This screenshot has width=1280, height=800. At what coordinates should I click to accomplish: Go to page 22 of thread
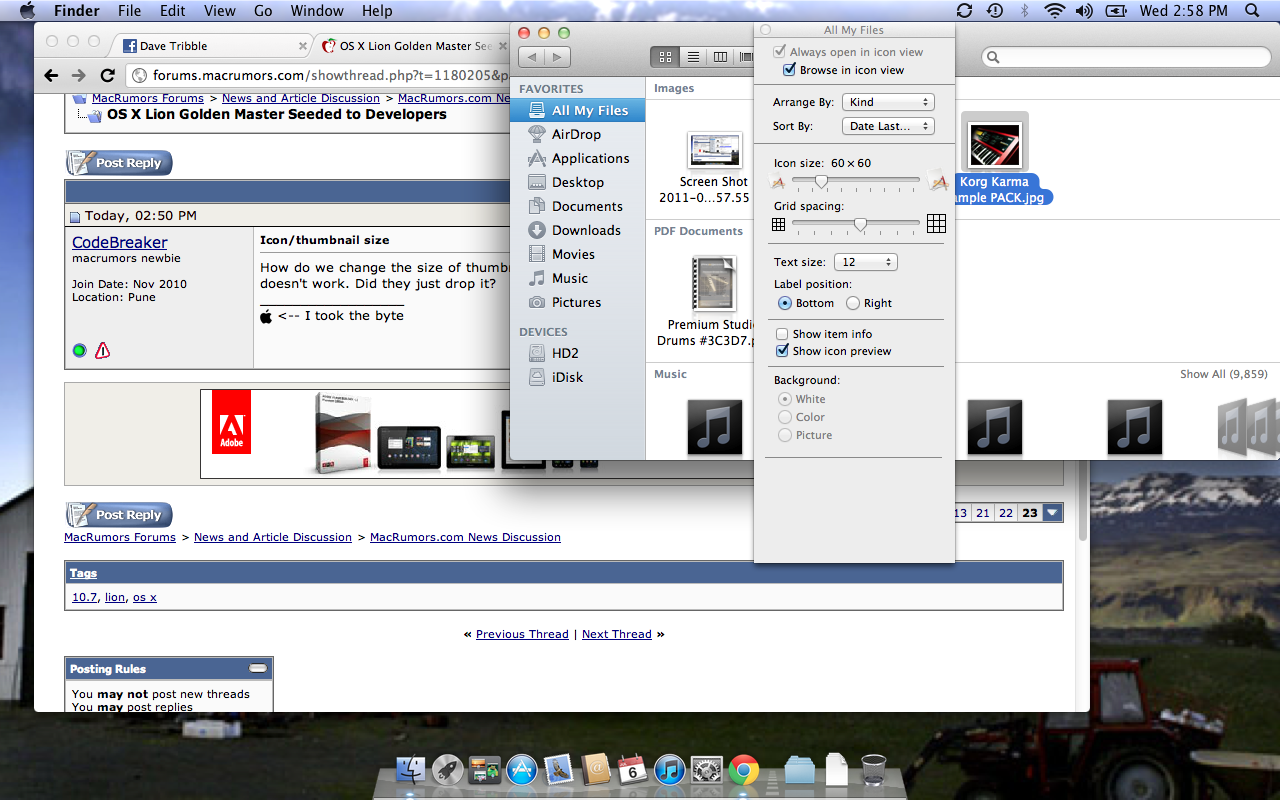click(1006, 513)
